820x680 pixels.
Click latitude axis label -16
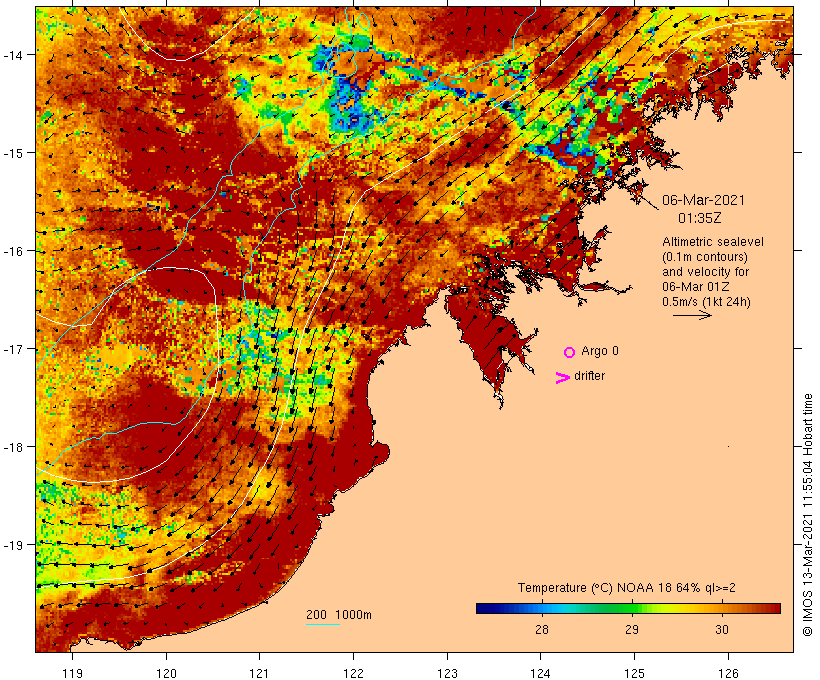(12, 251)
